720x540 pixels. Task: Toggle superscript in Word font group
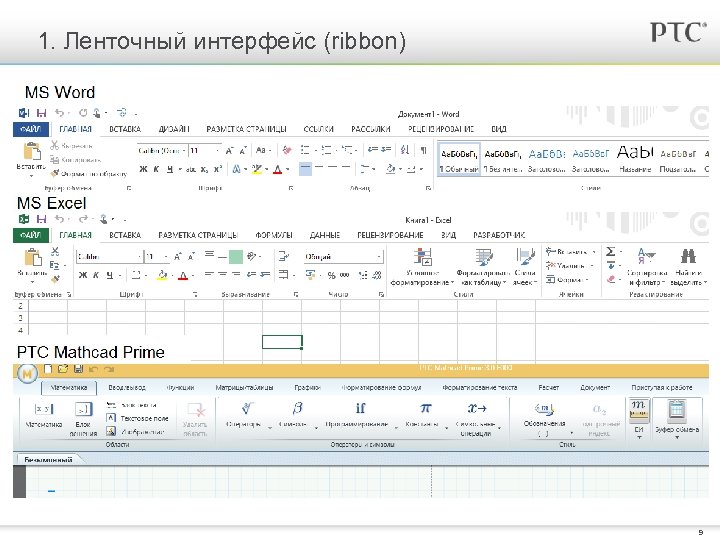(x=218, y=169)
